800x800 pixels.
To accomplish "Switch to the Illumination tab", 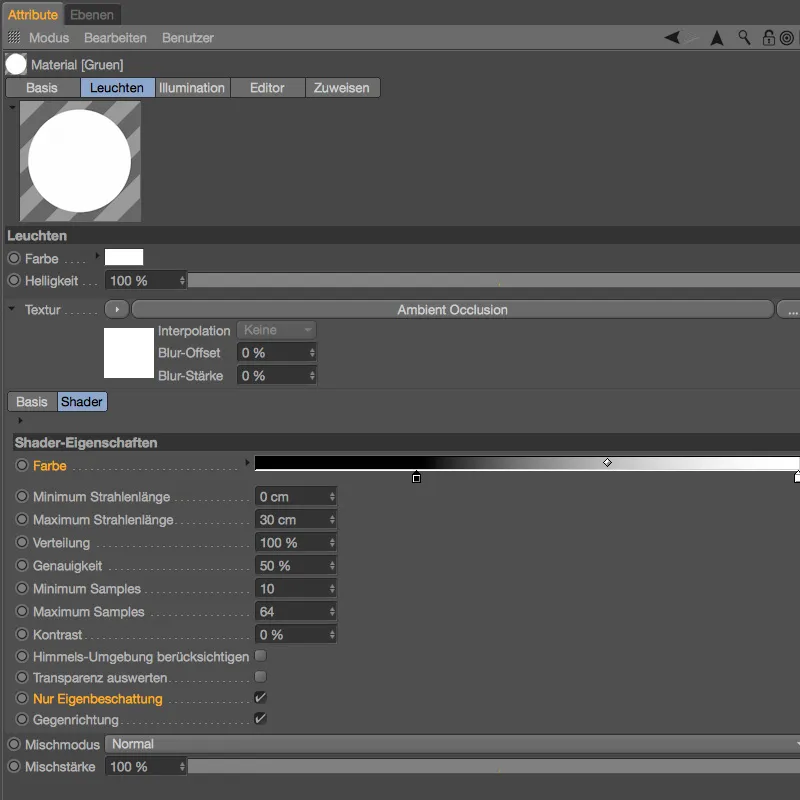I will tap(191, 87).
